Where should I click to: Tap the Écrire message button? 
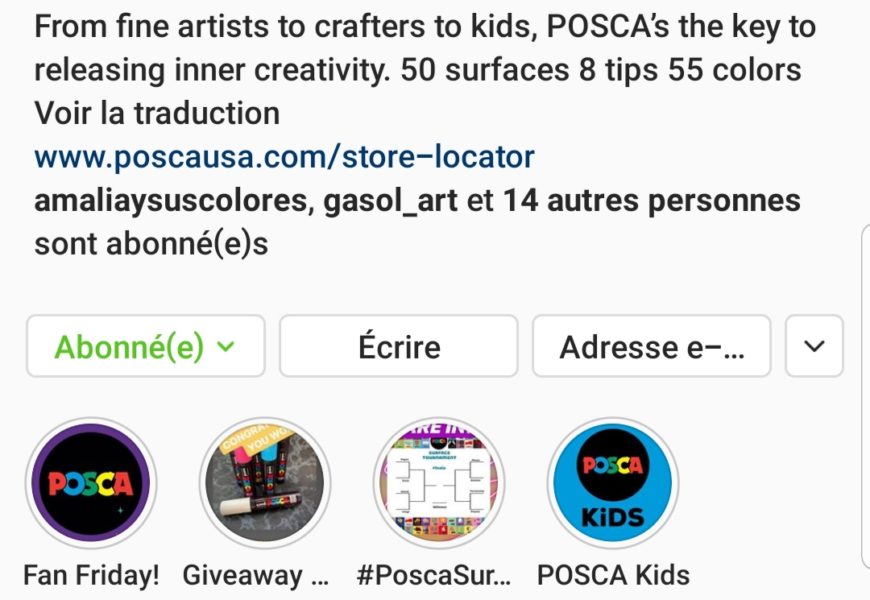point(398,347)
